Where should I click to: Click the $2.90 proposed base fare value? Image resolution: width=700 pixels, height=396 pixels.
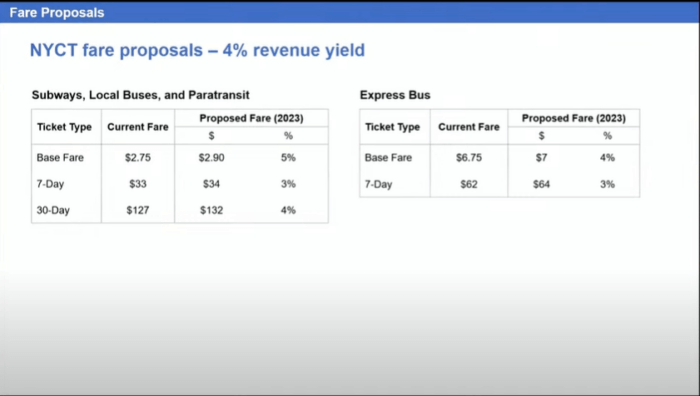tap(212, 158)
